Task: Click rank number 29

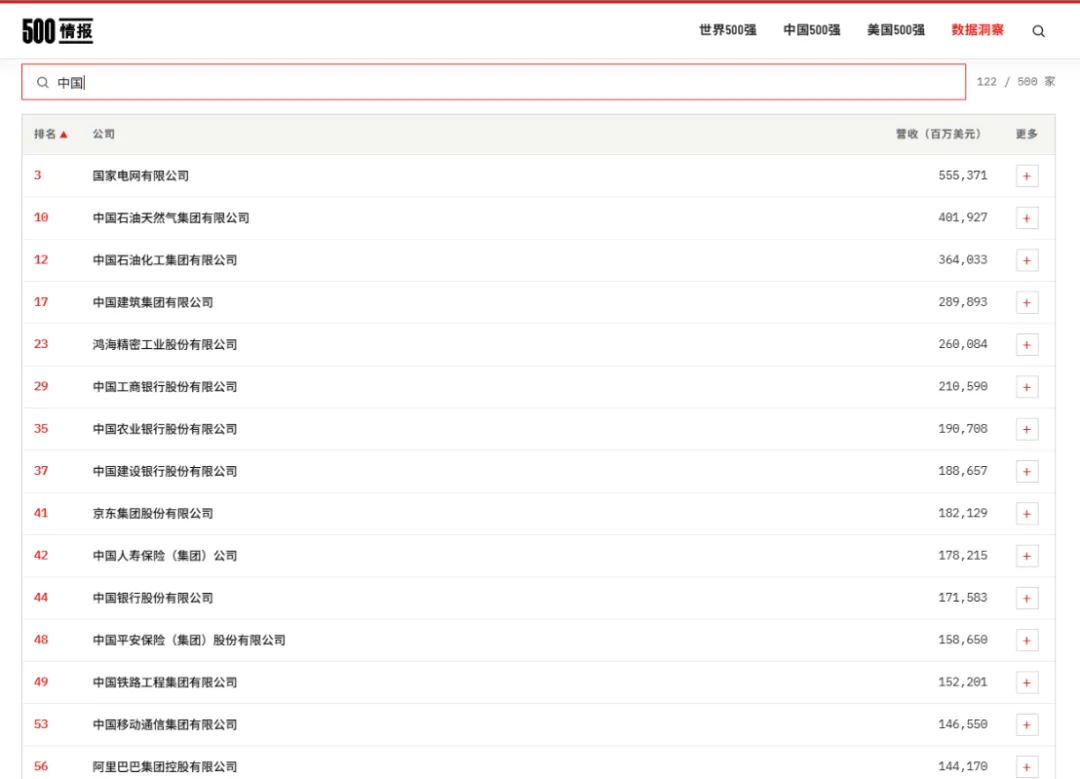Action: click(41, 386)
